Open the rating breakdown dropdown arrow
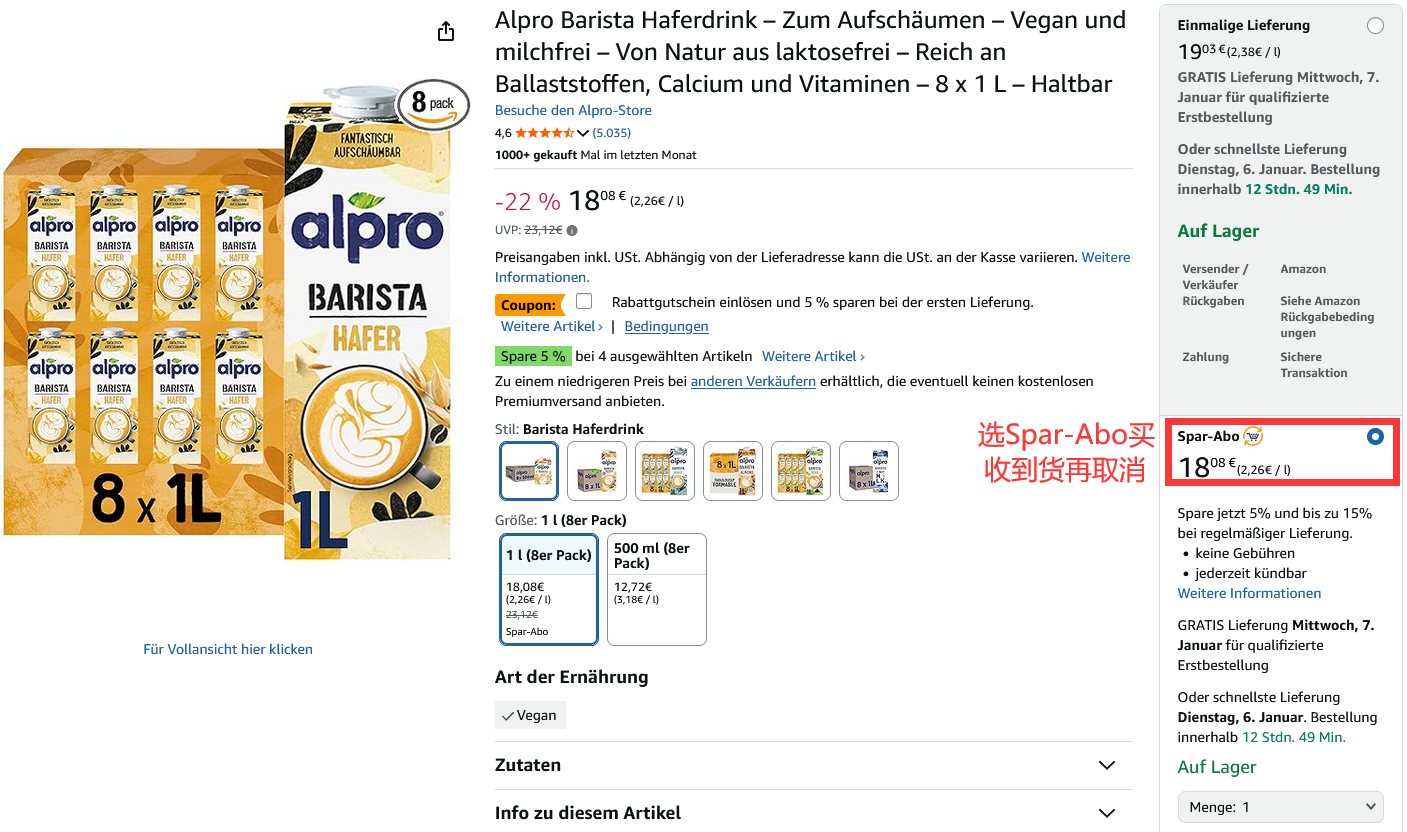Screen dimensions: 1407x832 [583, 133]
